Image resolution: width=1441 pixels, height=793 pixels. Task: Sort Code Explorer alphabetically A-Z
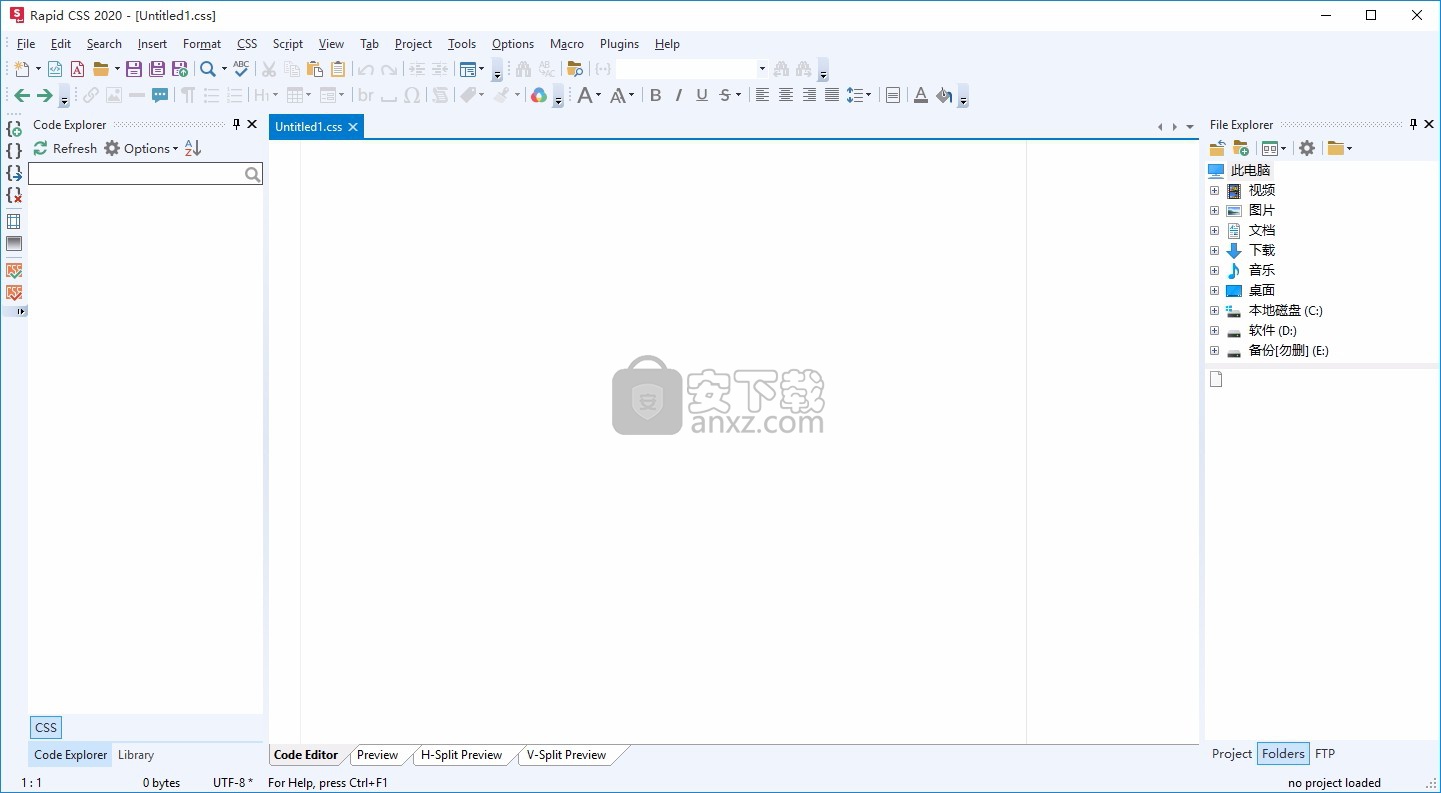pyautogui.click(x=193, y=148)
